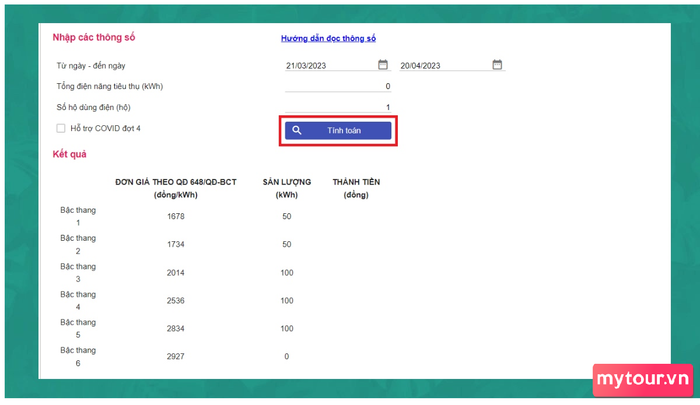700x405 pixels.
Task: Open the Hướng dẫn đọc thông số link
Action: 328,38
